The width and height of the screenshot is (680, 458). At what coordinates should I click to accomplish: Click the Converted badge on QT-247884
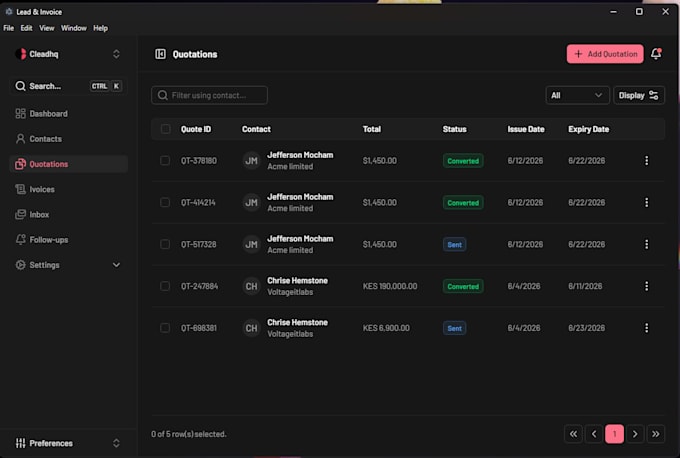(463, 286)
